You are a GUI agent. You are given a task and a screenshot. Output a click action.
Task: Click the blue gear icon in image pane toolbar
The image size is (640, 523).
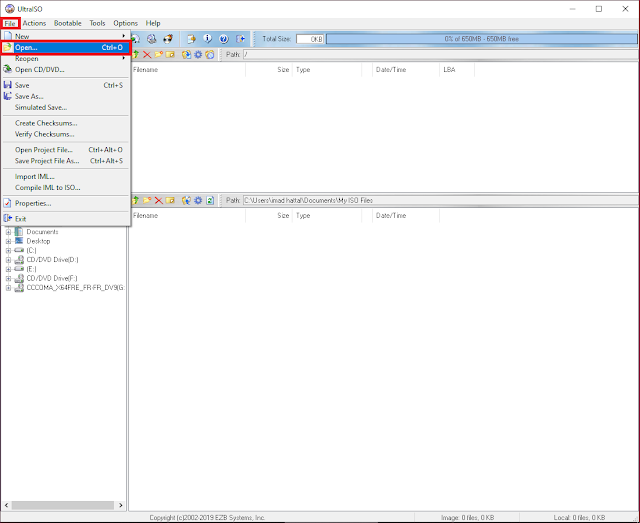point(198,54)
